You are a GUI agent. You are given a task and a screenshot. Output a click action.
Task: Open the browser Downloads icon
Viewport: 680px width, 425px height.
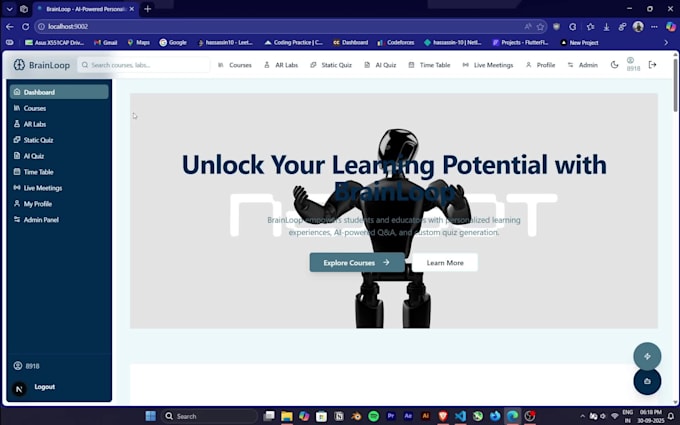tap(606, 27)
